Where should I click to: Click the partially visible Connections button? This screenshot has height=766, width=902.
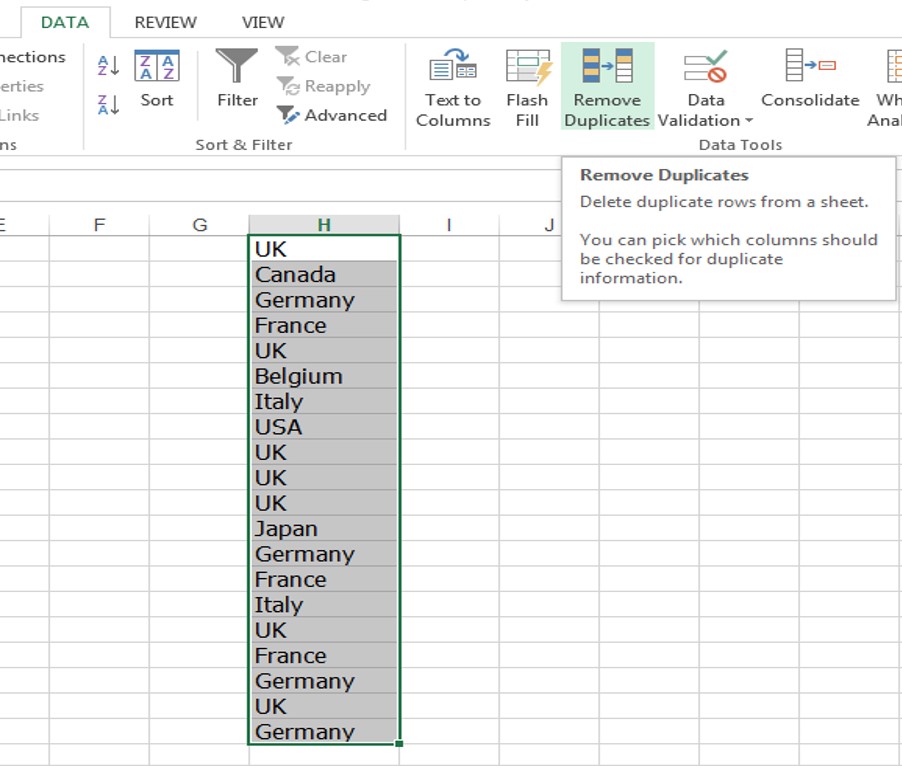pos(32,56)
